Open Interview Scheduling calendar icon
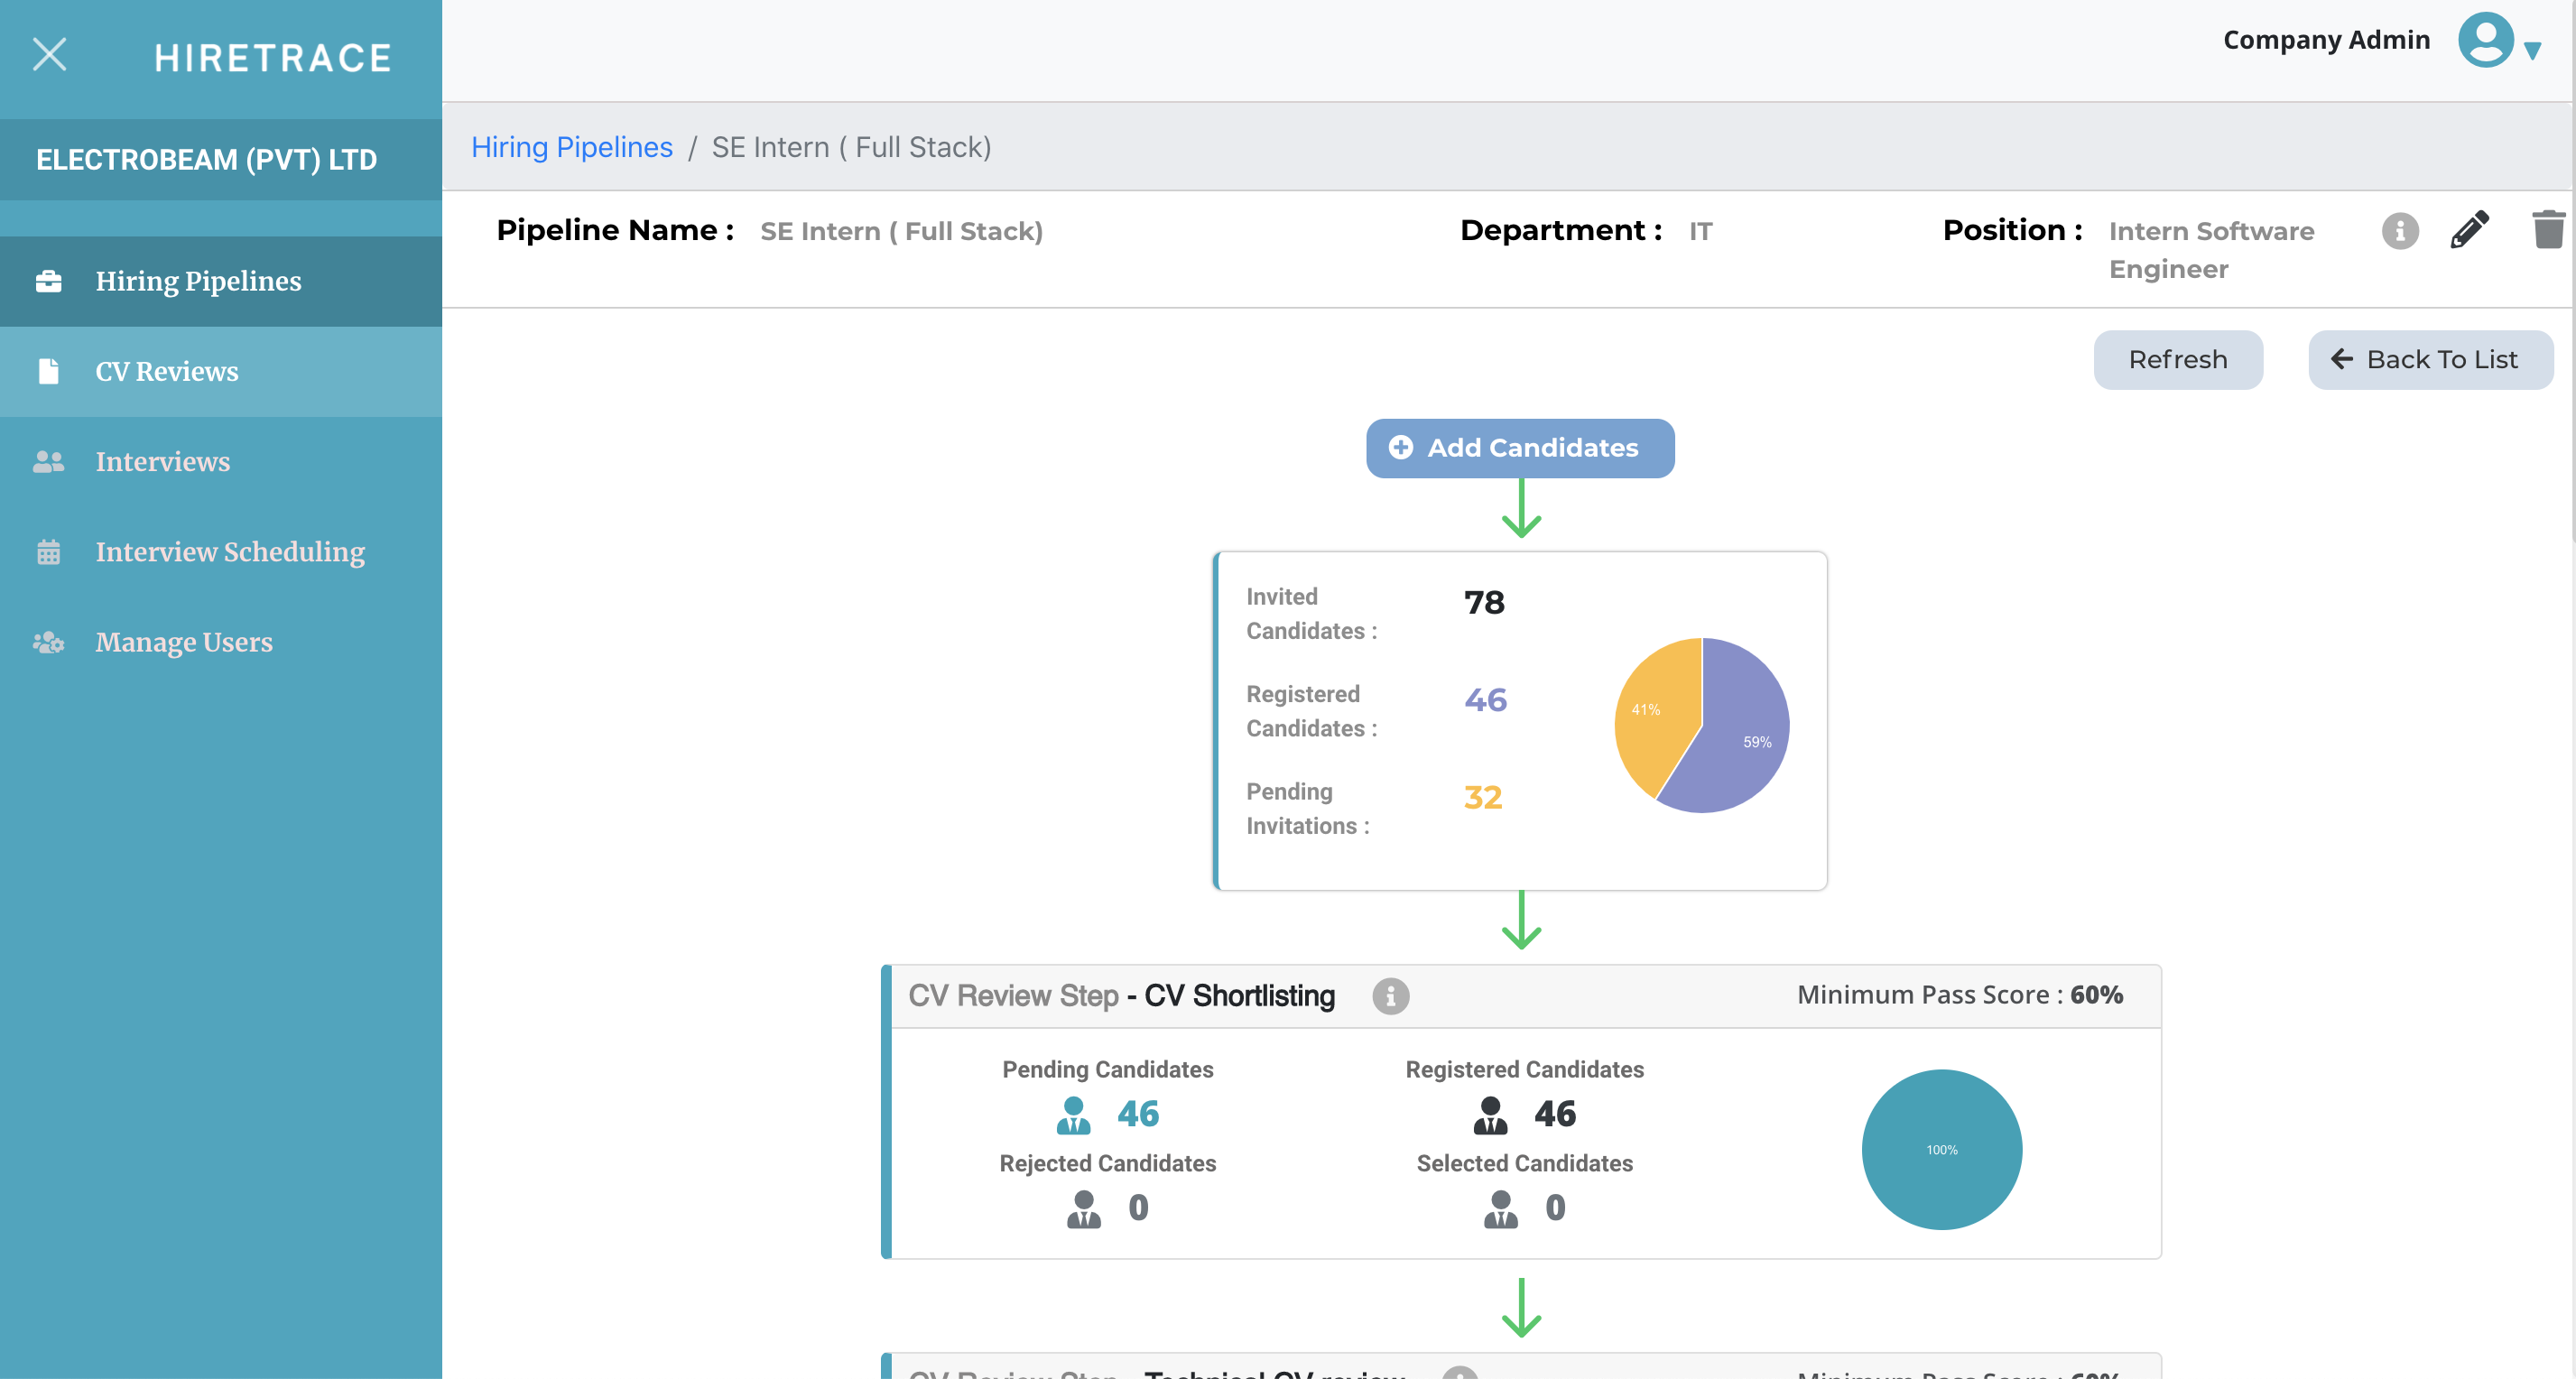Image resolution: width=2576 pixels, height=1379 pixels. tap(49, 551)
